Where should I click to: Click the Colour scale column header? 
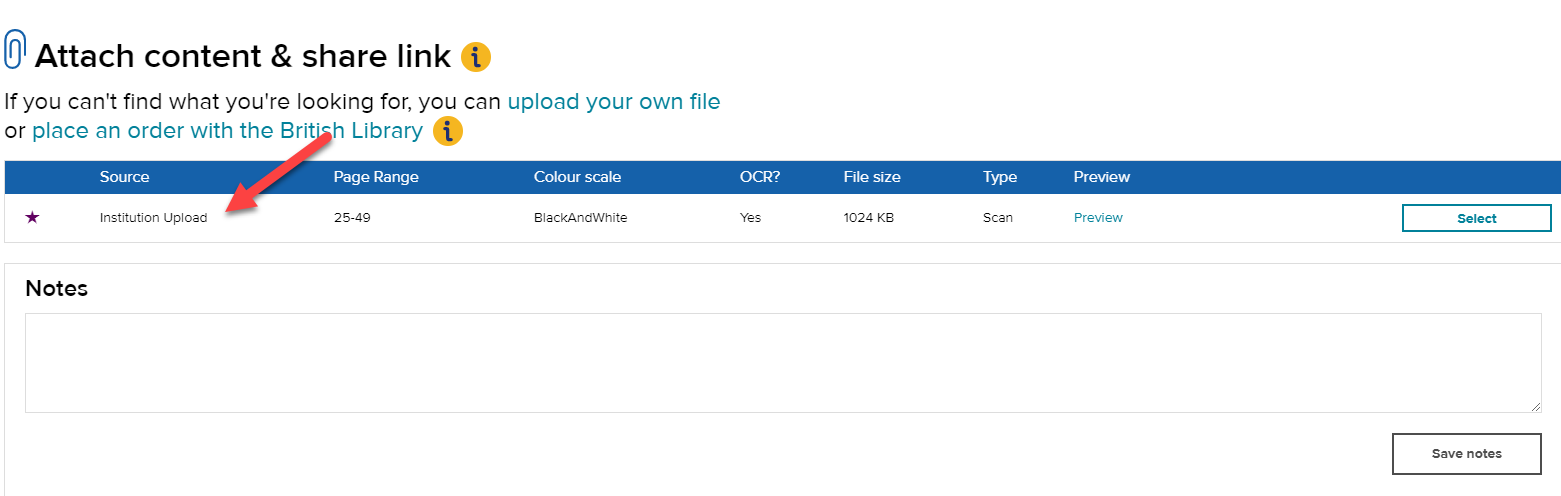point(577,177)
